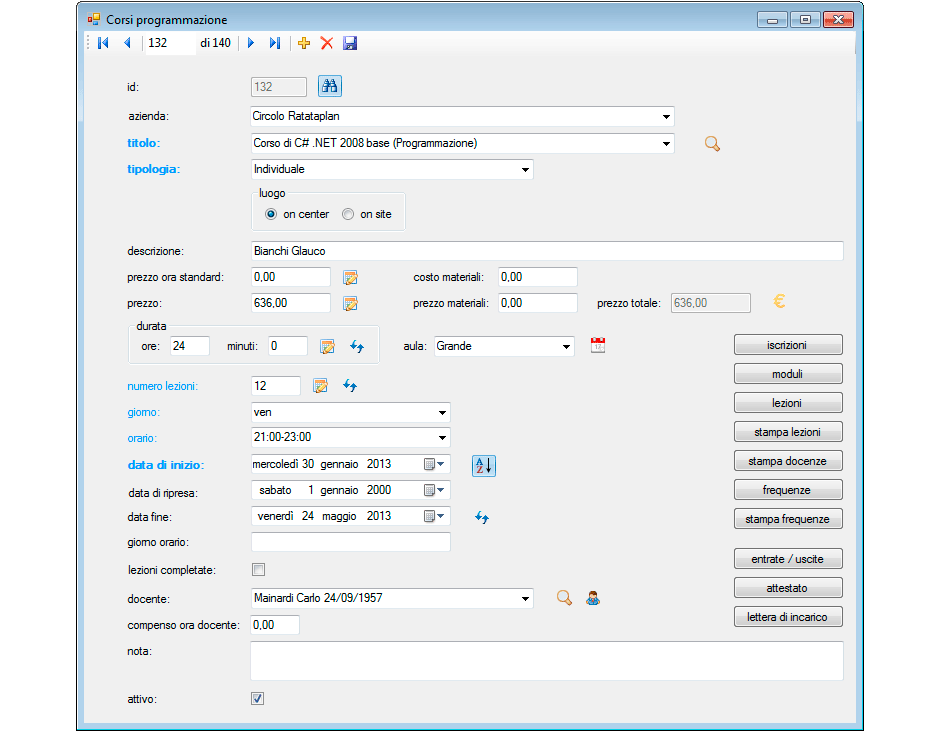Open the aula dropdown
This screenshot has width=940, height=732.
566,347
